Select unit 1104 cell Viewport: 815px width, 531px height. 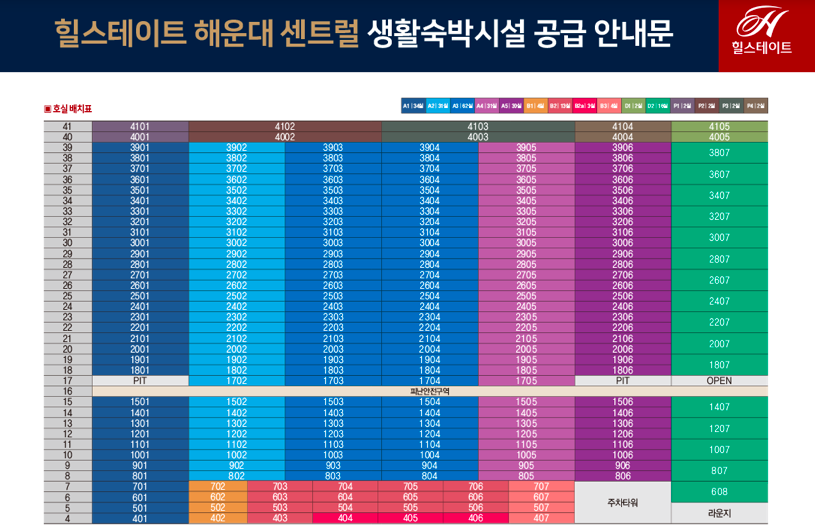coord(430,445)
